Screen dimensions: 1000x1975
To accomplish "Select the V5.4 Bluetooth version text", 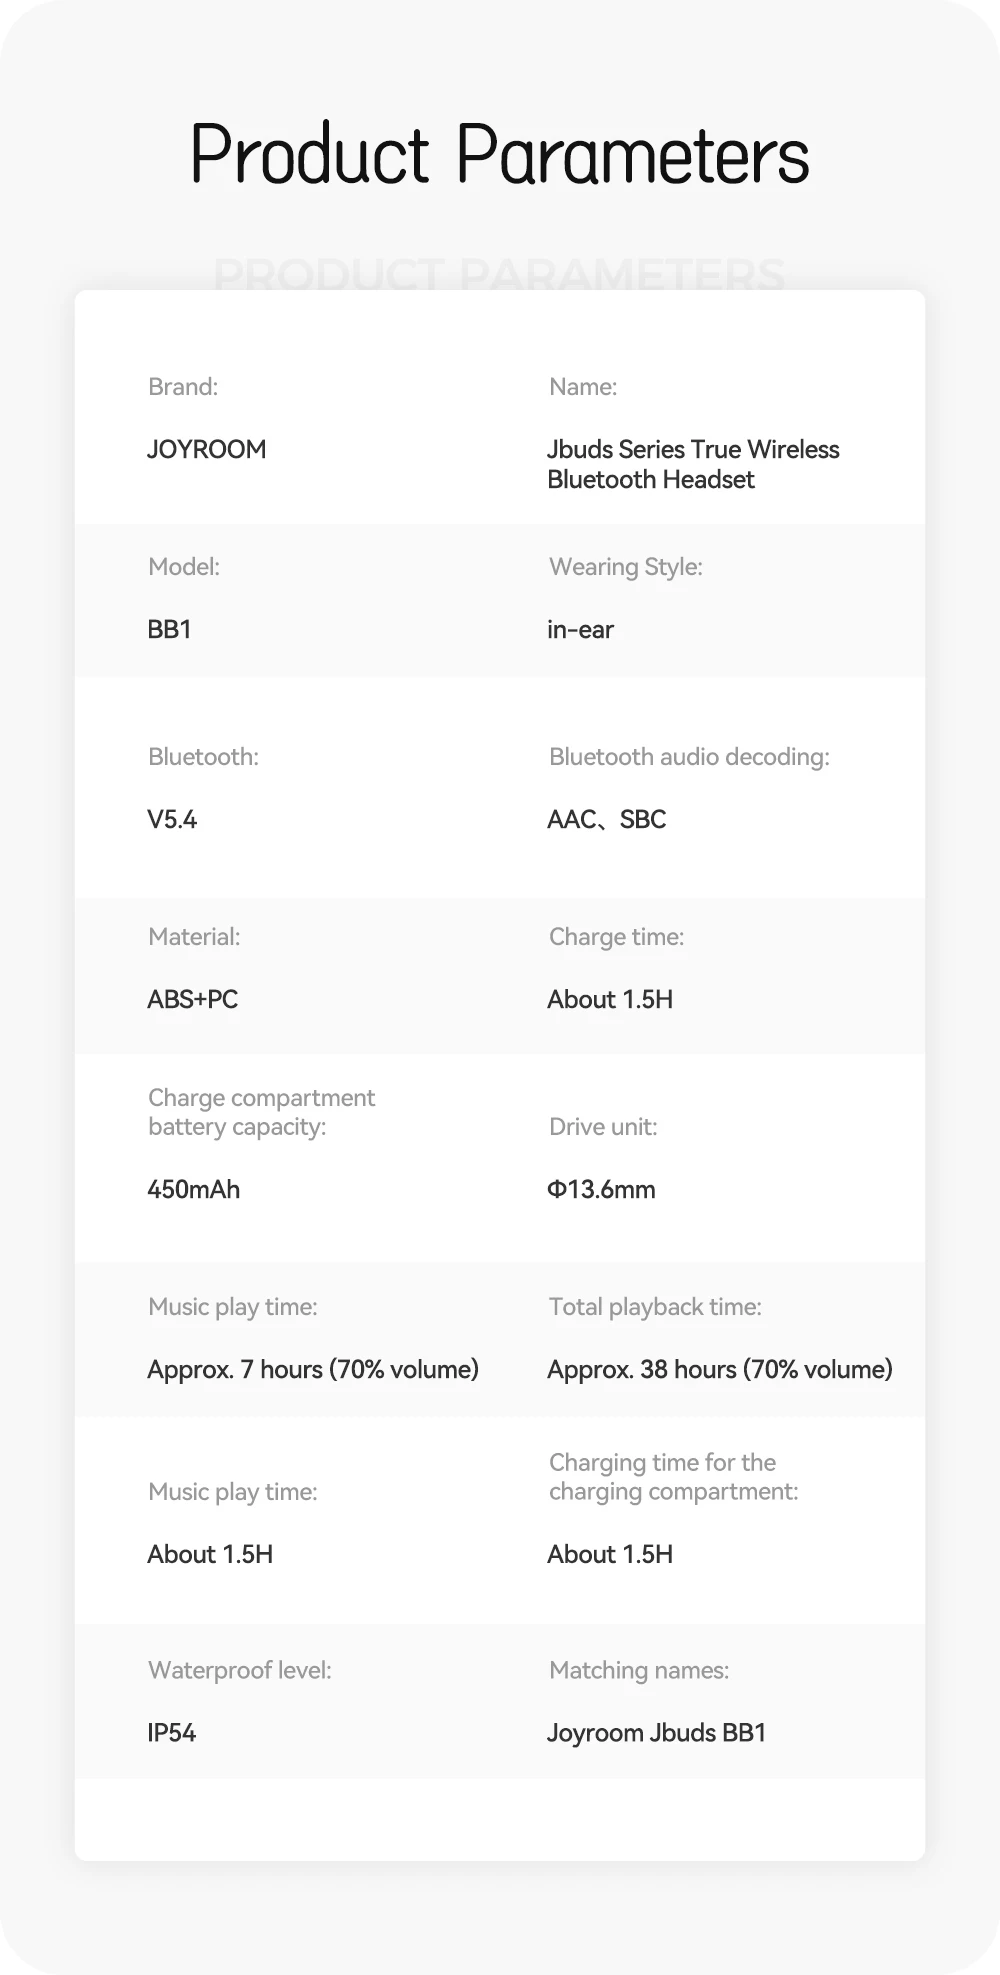I will click(172, 819).
